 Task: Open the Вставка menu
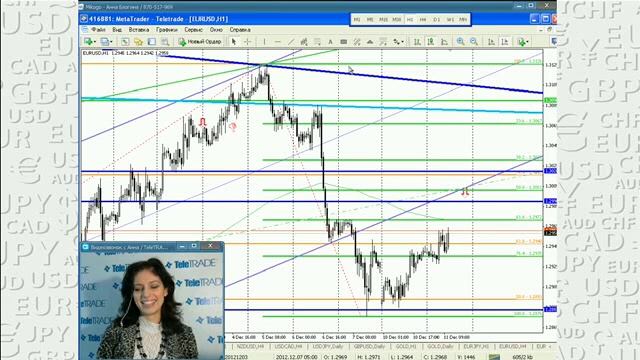(139, 30)
